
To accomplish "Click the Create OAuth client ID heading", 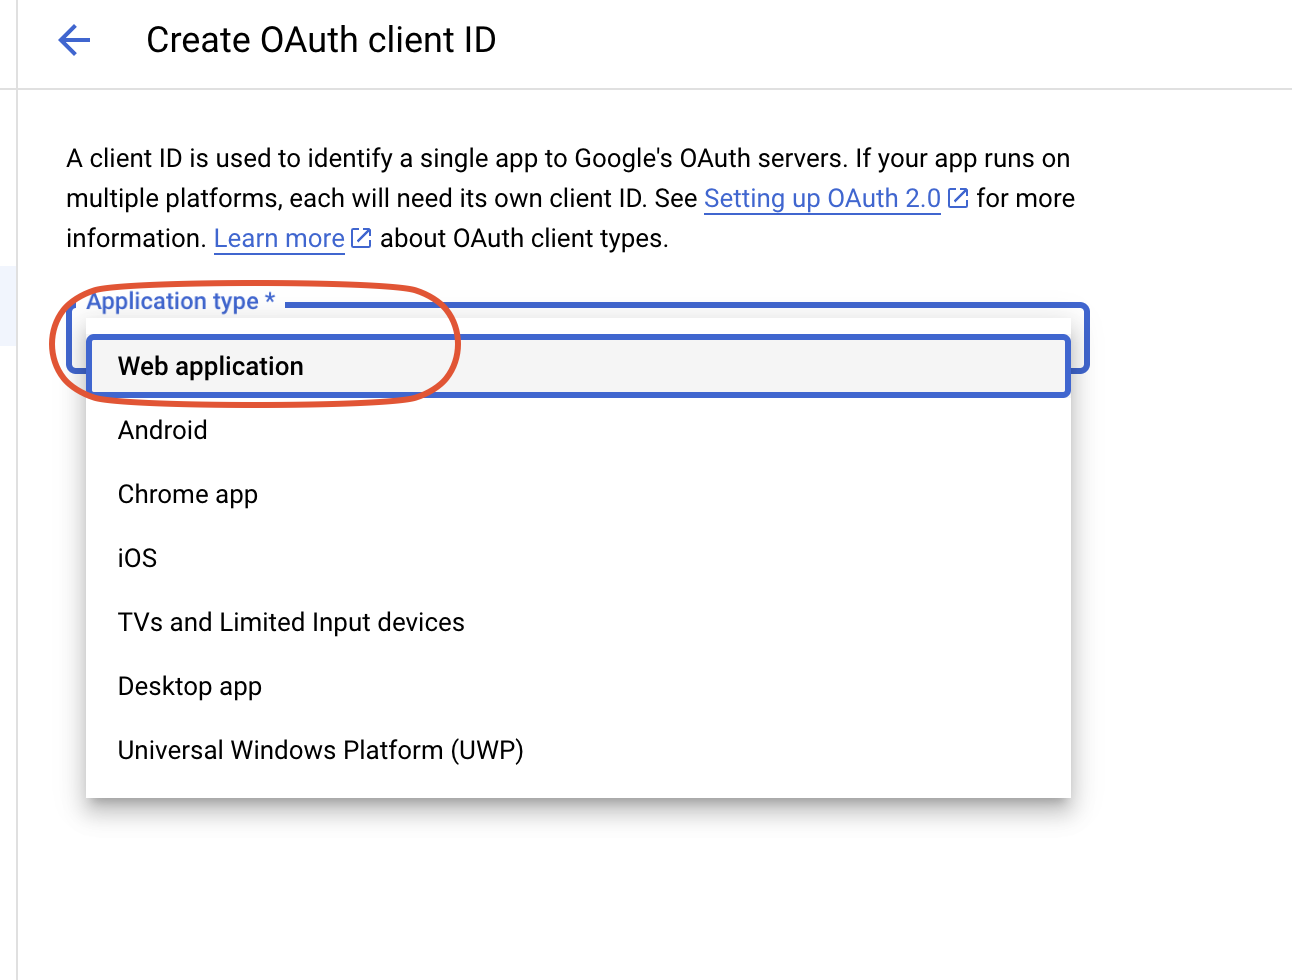I will coord(321,40).
